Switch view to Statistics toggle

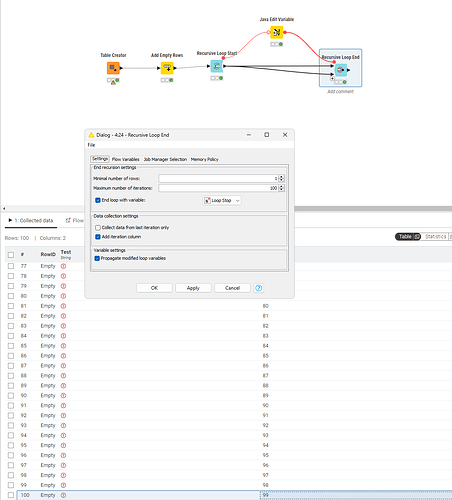(435, 236)
